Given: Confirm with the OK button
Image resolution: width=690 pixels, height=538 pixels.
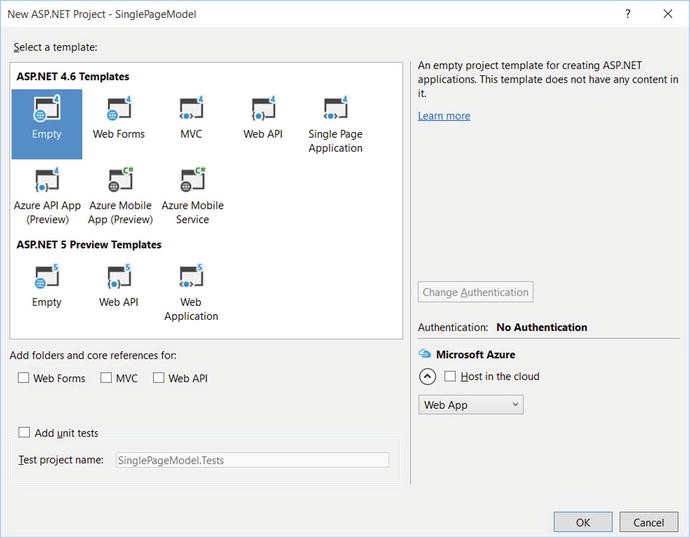Looking at the screenshot, I should (x=583, y=522).
